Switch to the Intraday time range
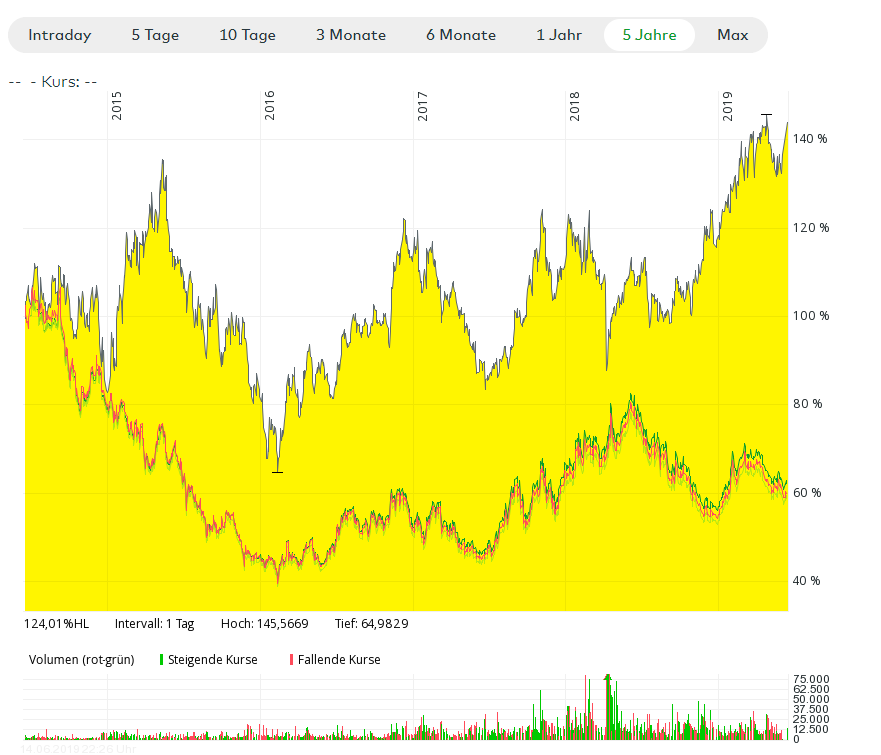Screen dimensions: 881x755 click(60, 35)
